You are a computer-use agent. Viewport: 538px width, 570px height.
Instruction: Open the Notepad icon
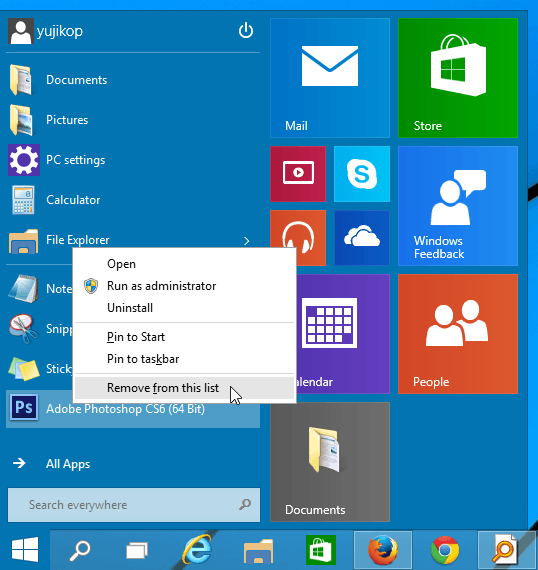pos(23,289)
